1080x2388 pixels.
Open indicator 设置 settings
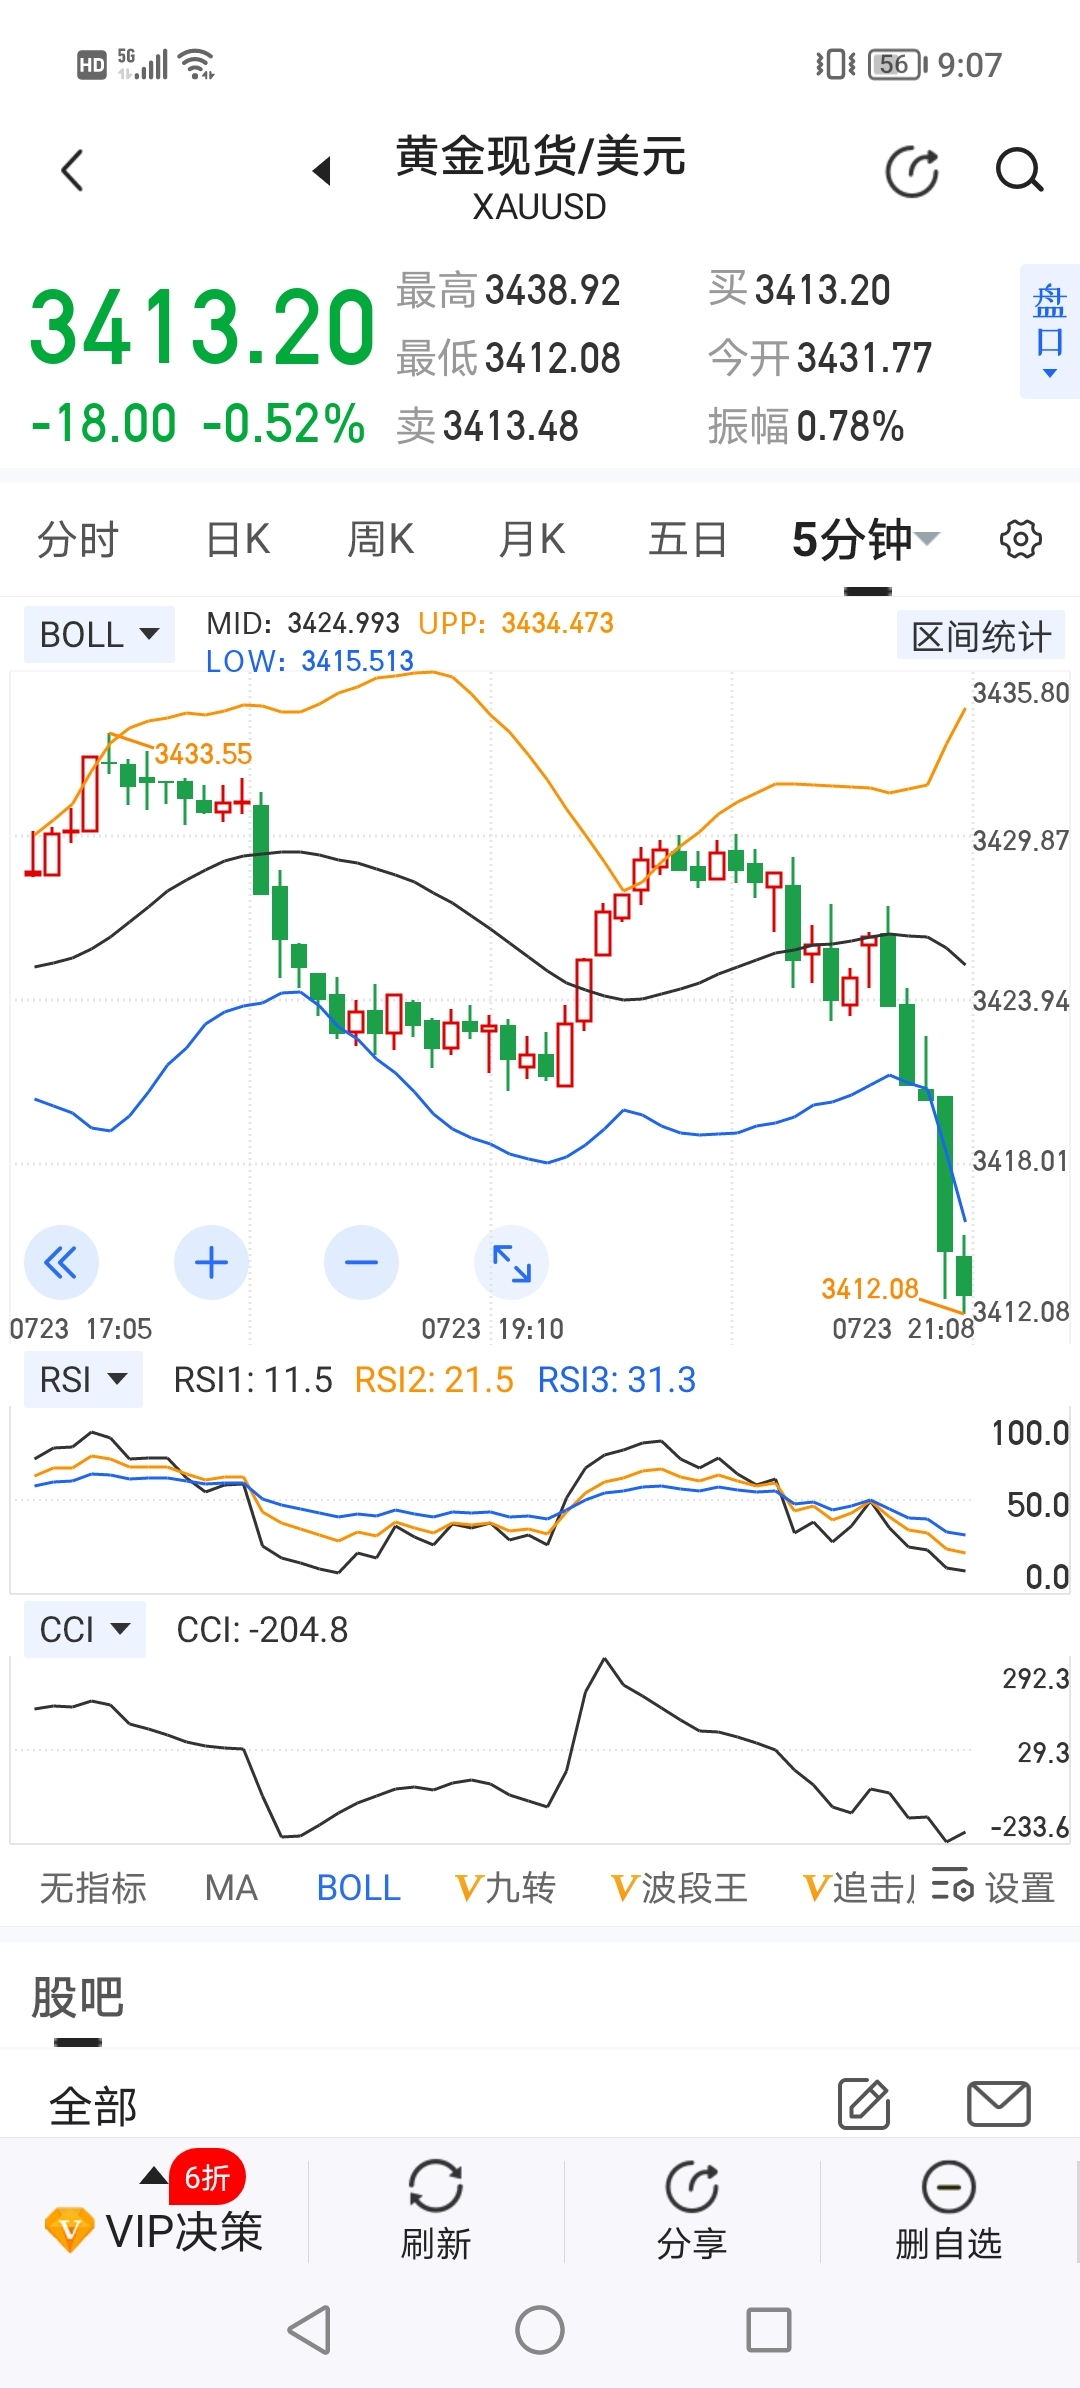point(993,1888)
